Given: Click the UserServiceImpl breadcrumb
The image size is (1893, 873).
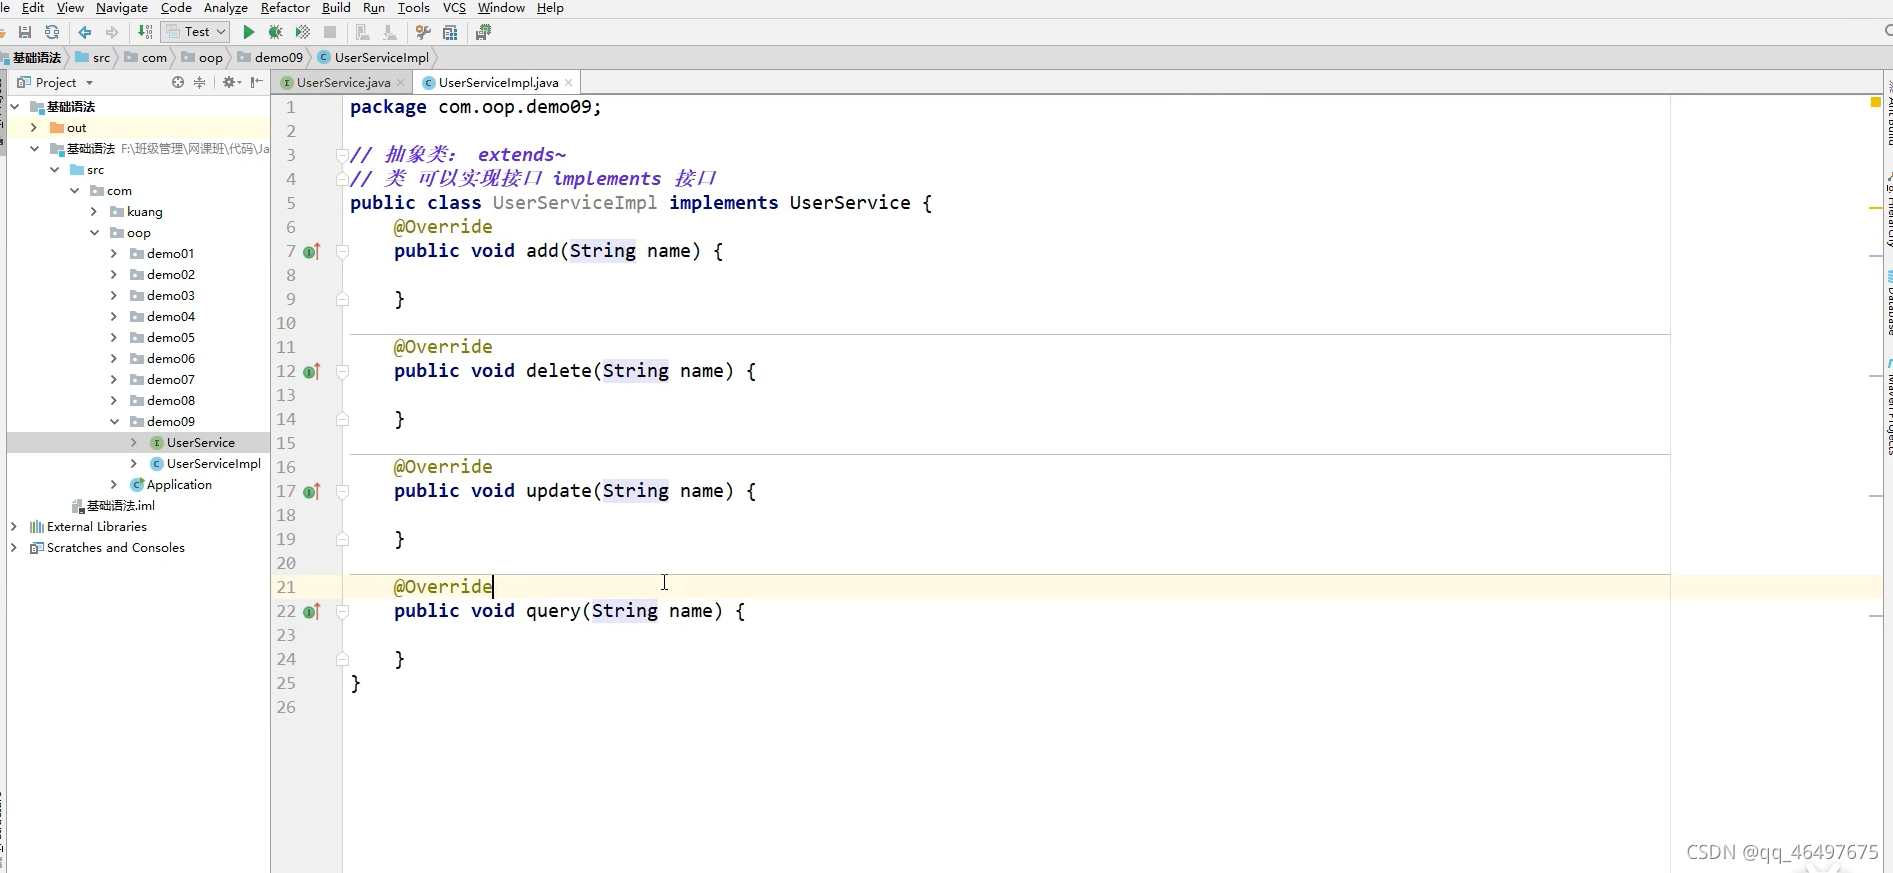Looking at the screenshot, I should click(x=374, y=58).
